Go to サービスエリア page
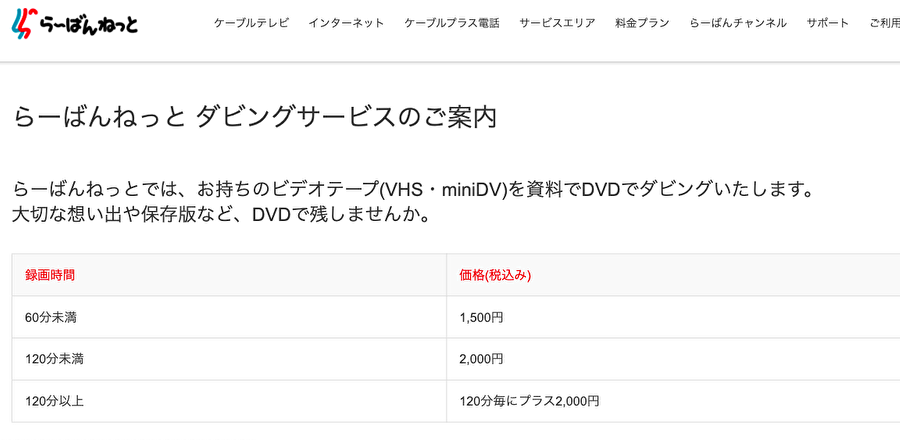Screen dimensions: 900x440 click(x=557, y=23)
